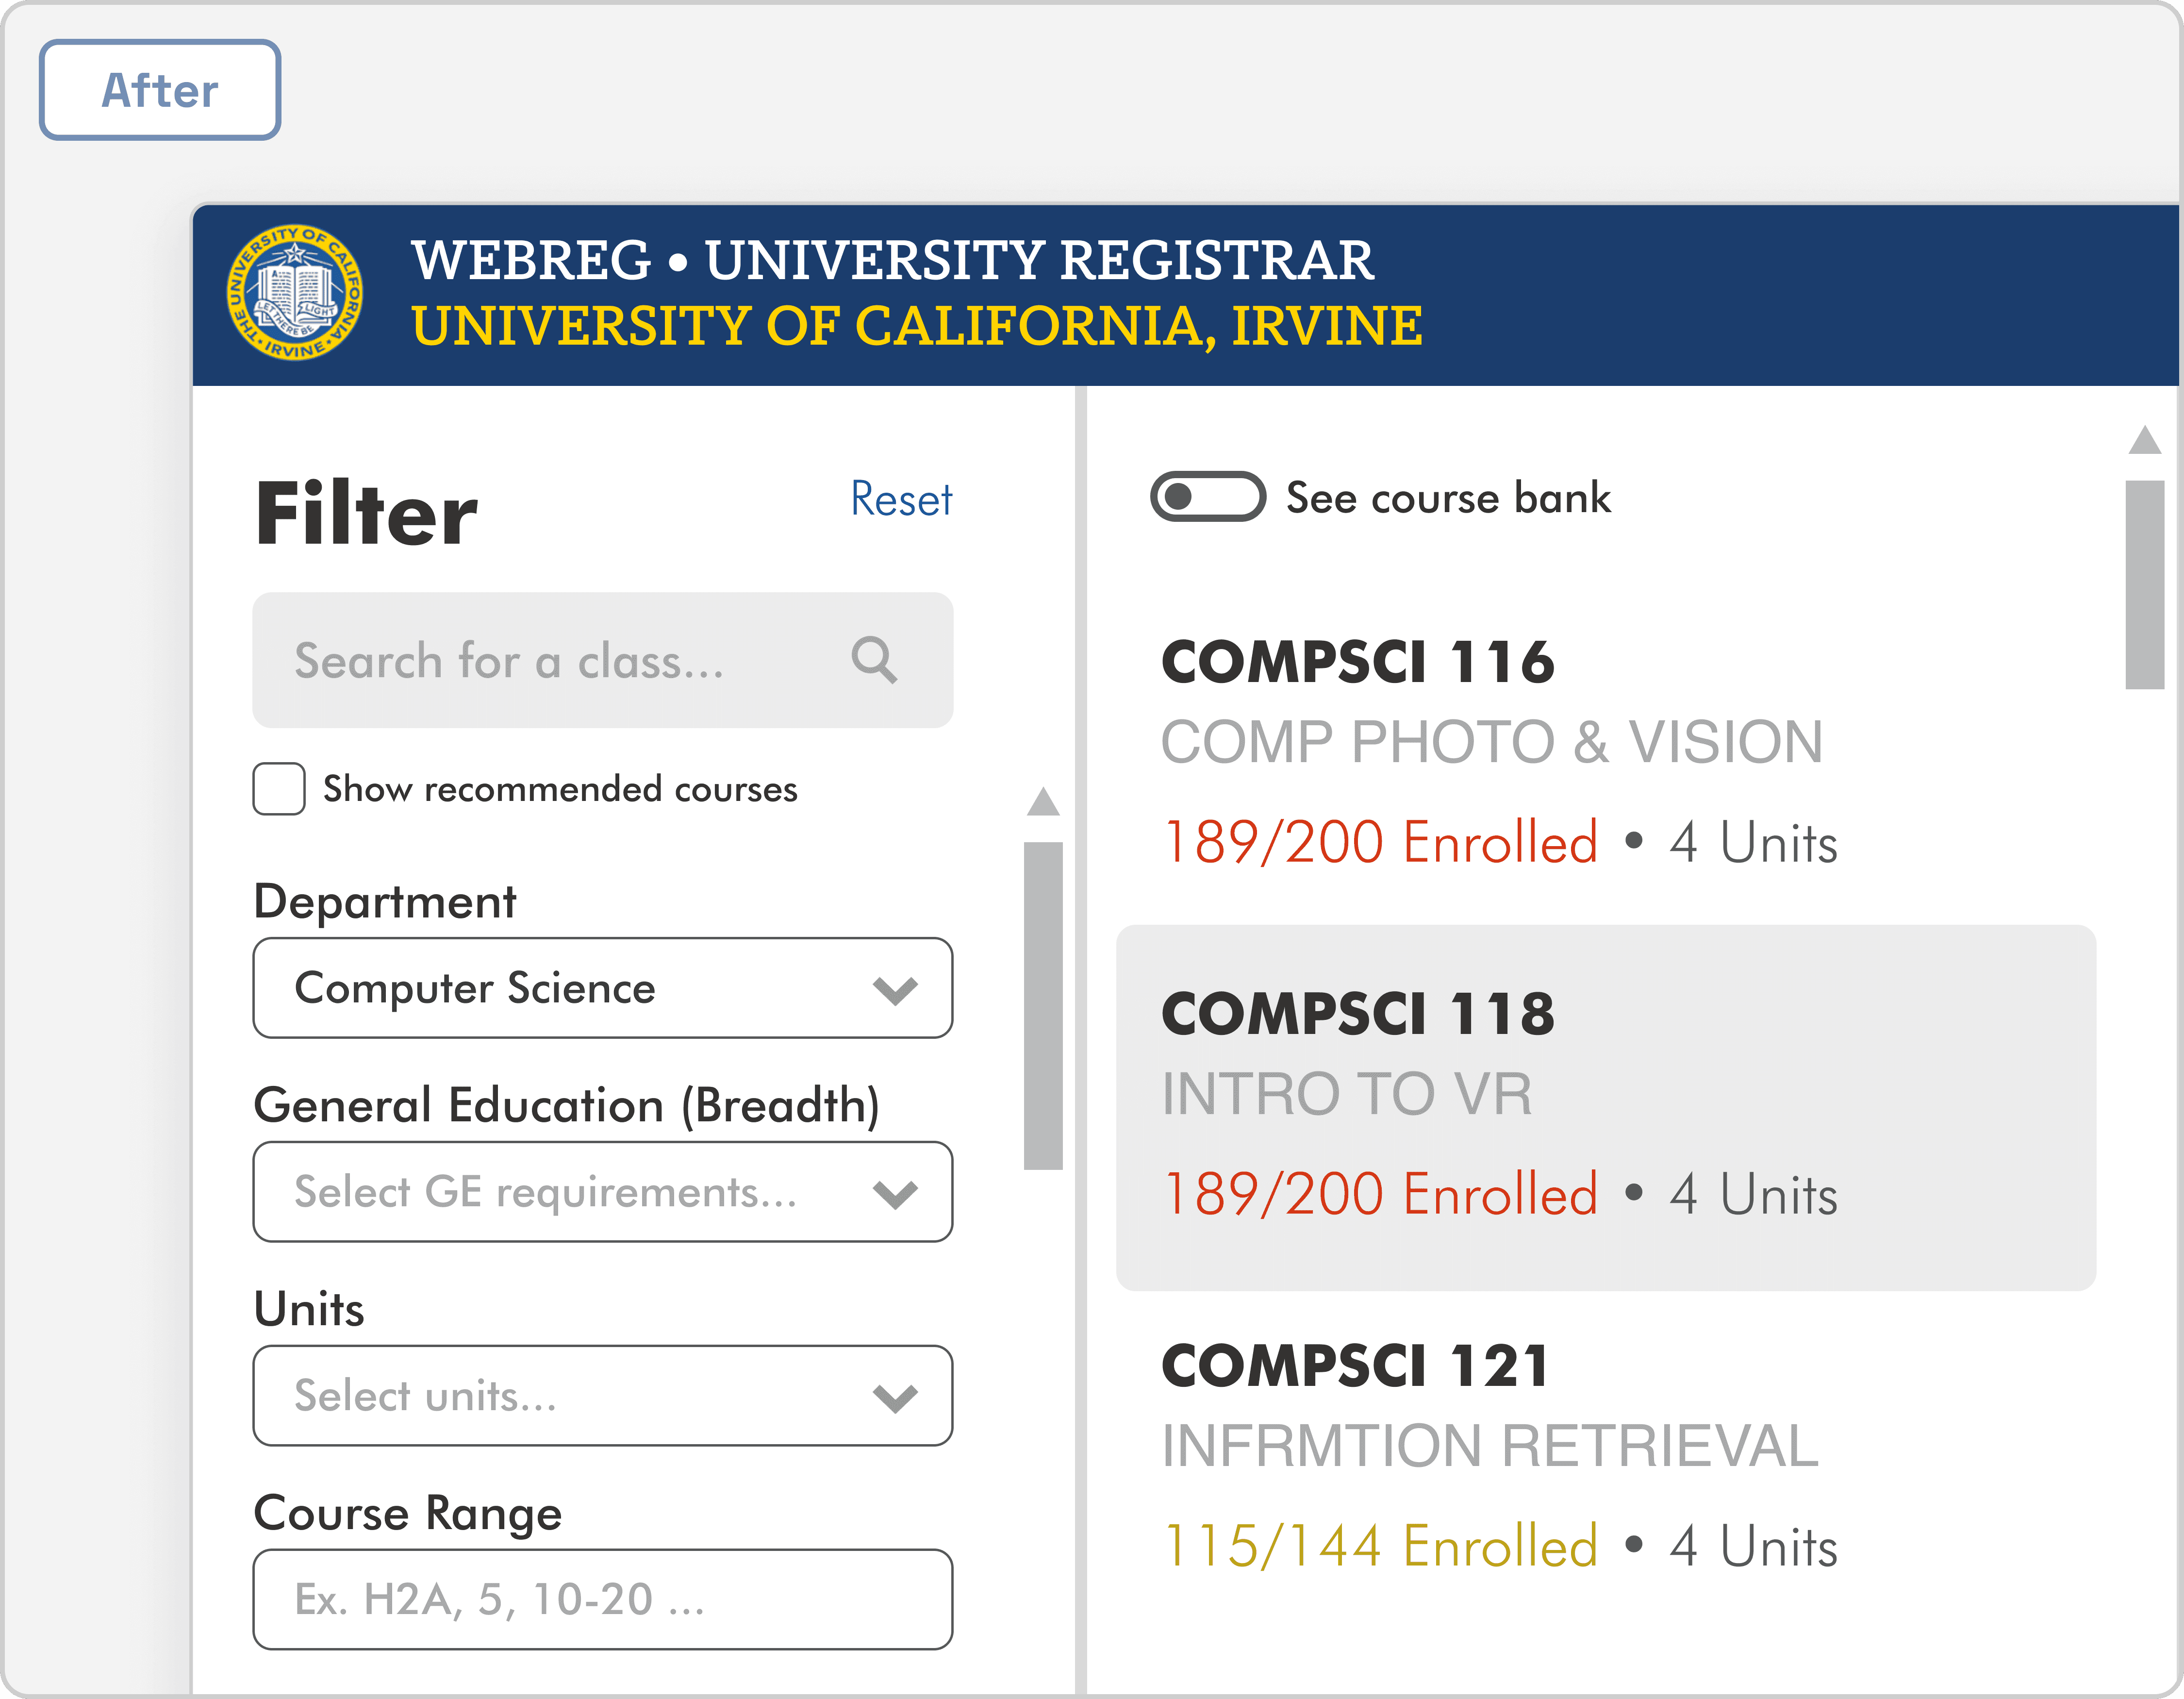The image size is (2184, 1699).
Task: Click the General Education (Breadth) label
Action: click(567, 1106)
